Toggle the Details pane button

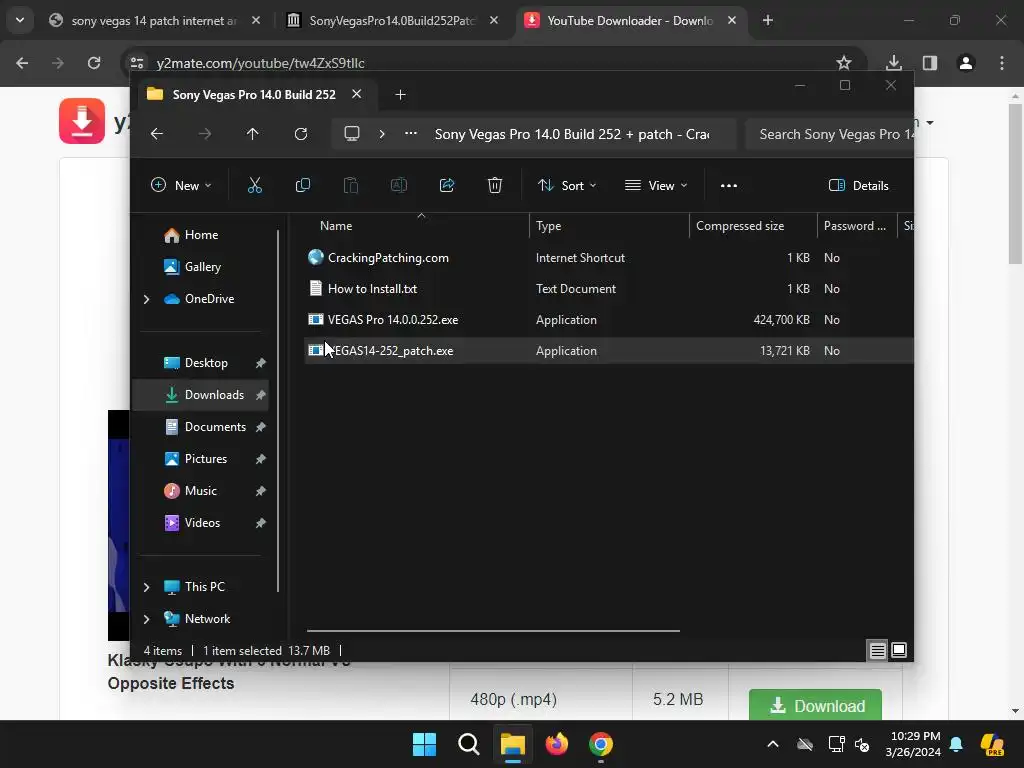[859, 185]
